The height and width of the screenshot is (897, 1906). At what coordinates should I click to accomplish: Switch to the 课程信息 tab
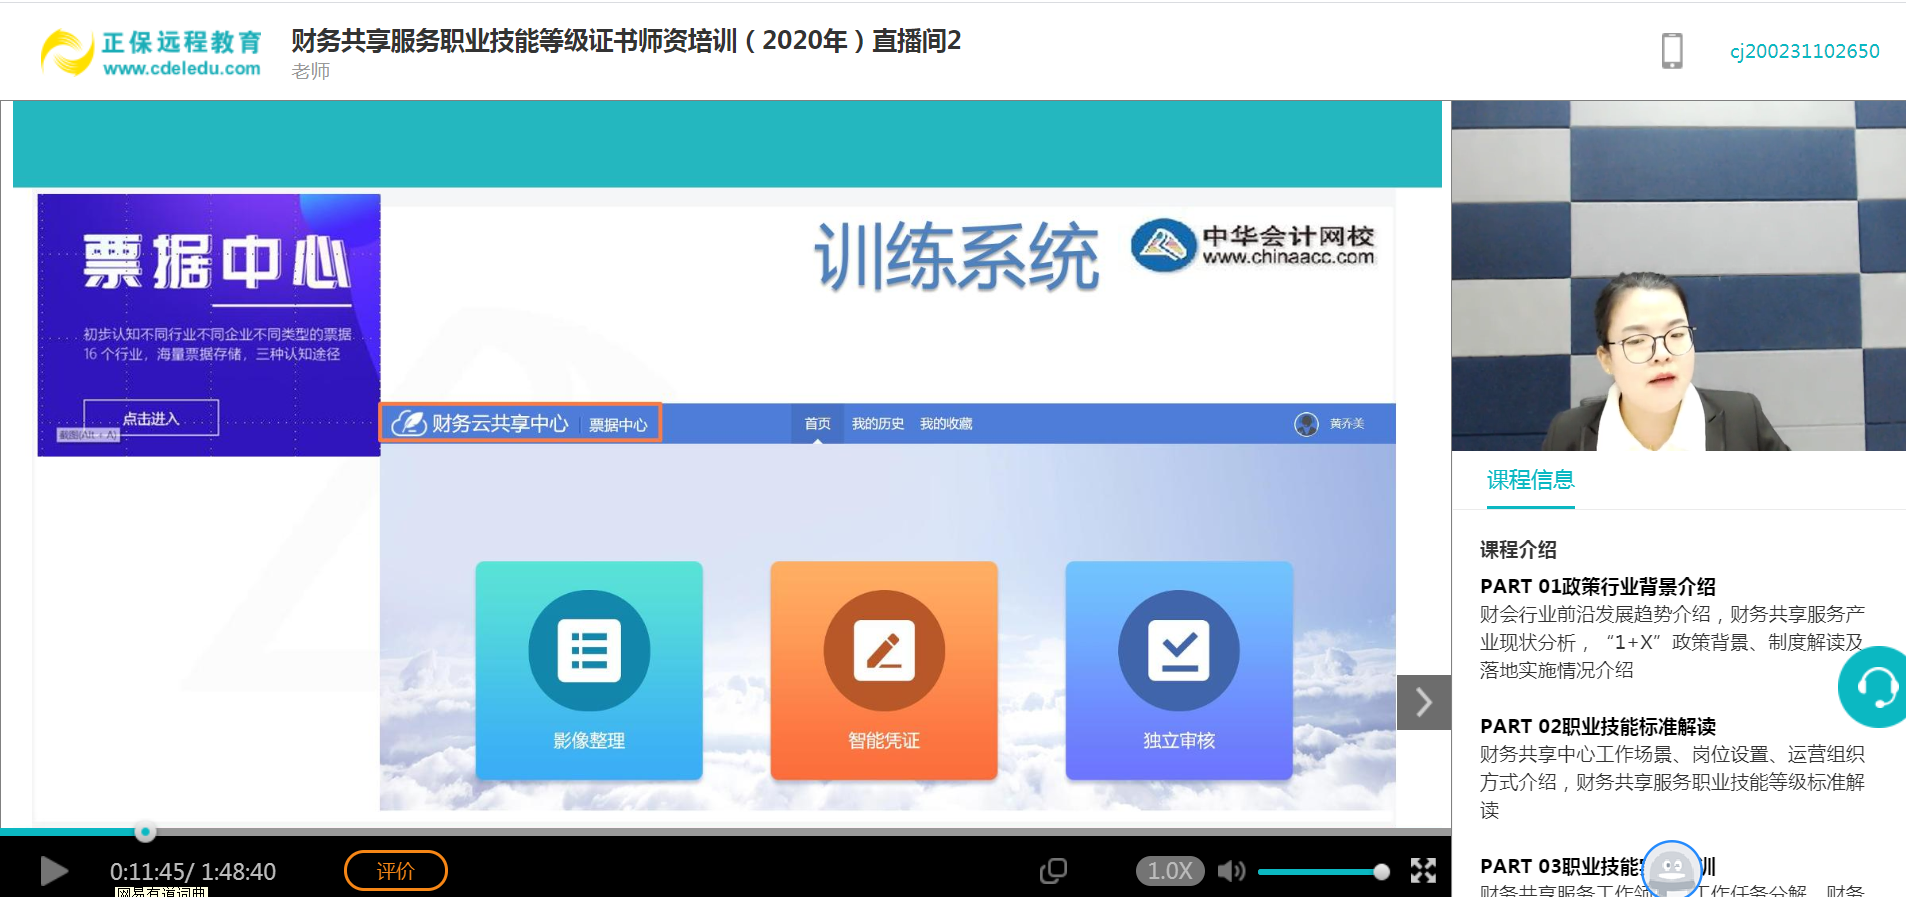pyautogui.click(x=1530, y=480)
